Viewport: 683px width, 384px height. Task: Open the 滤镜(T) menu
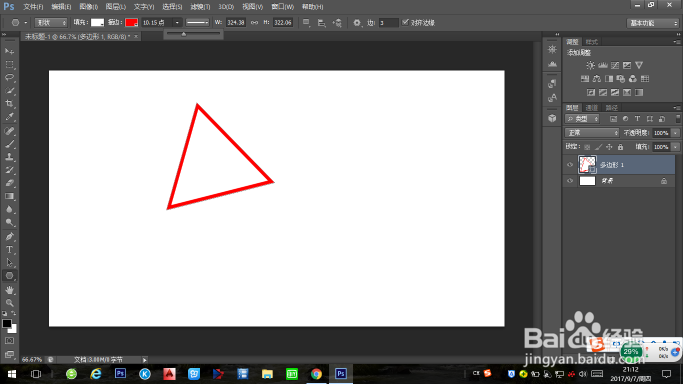pos(200,7)
